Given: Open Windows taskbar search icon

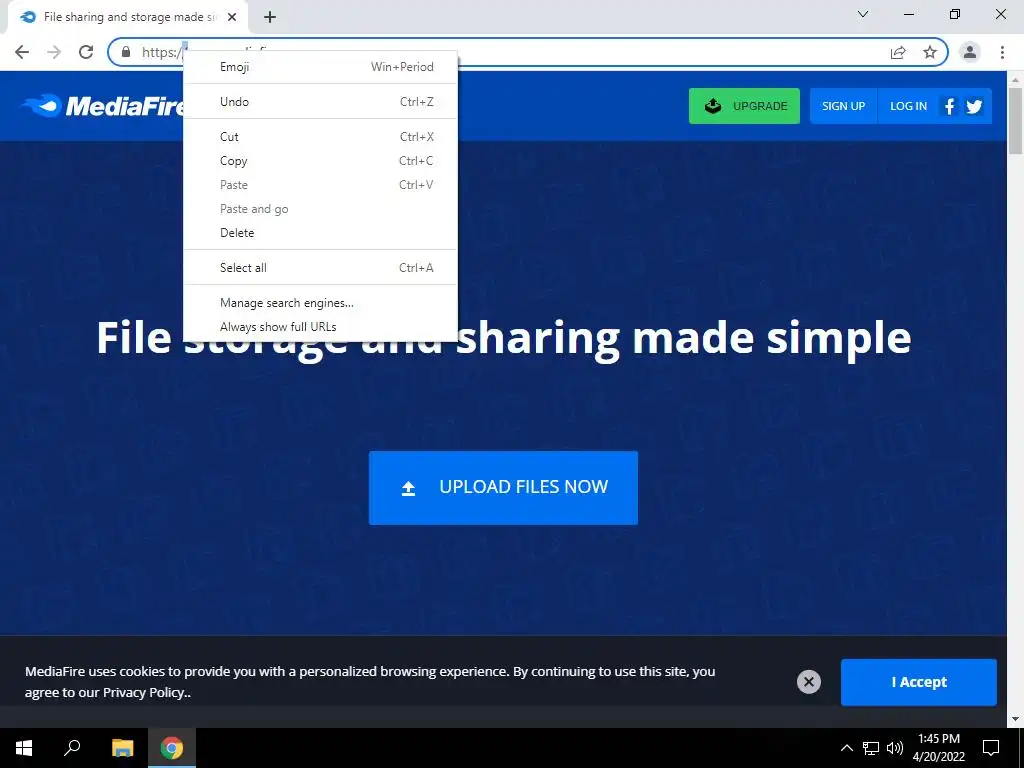Looking at the screenshot, I should pos(72,748).
